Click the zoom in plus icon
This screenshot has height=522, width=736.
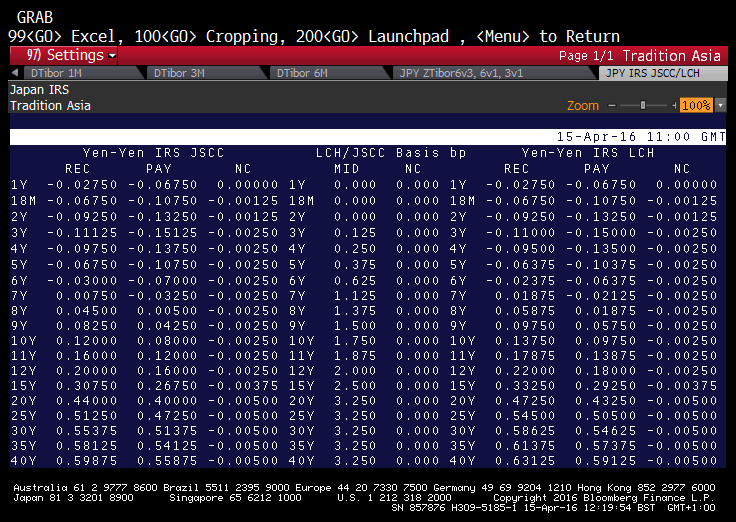coord(674,106)
